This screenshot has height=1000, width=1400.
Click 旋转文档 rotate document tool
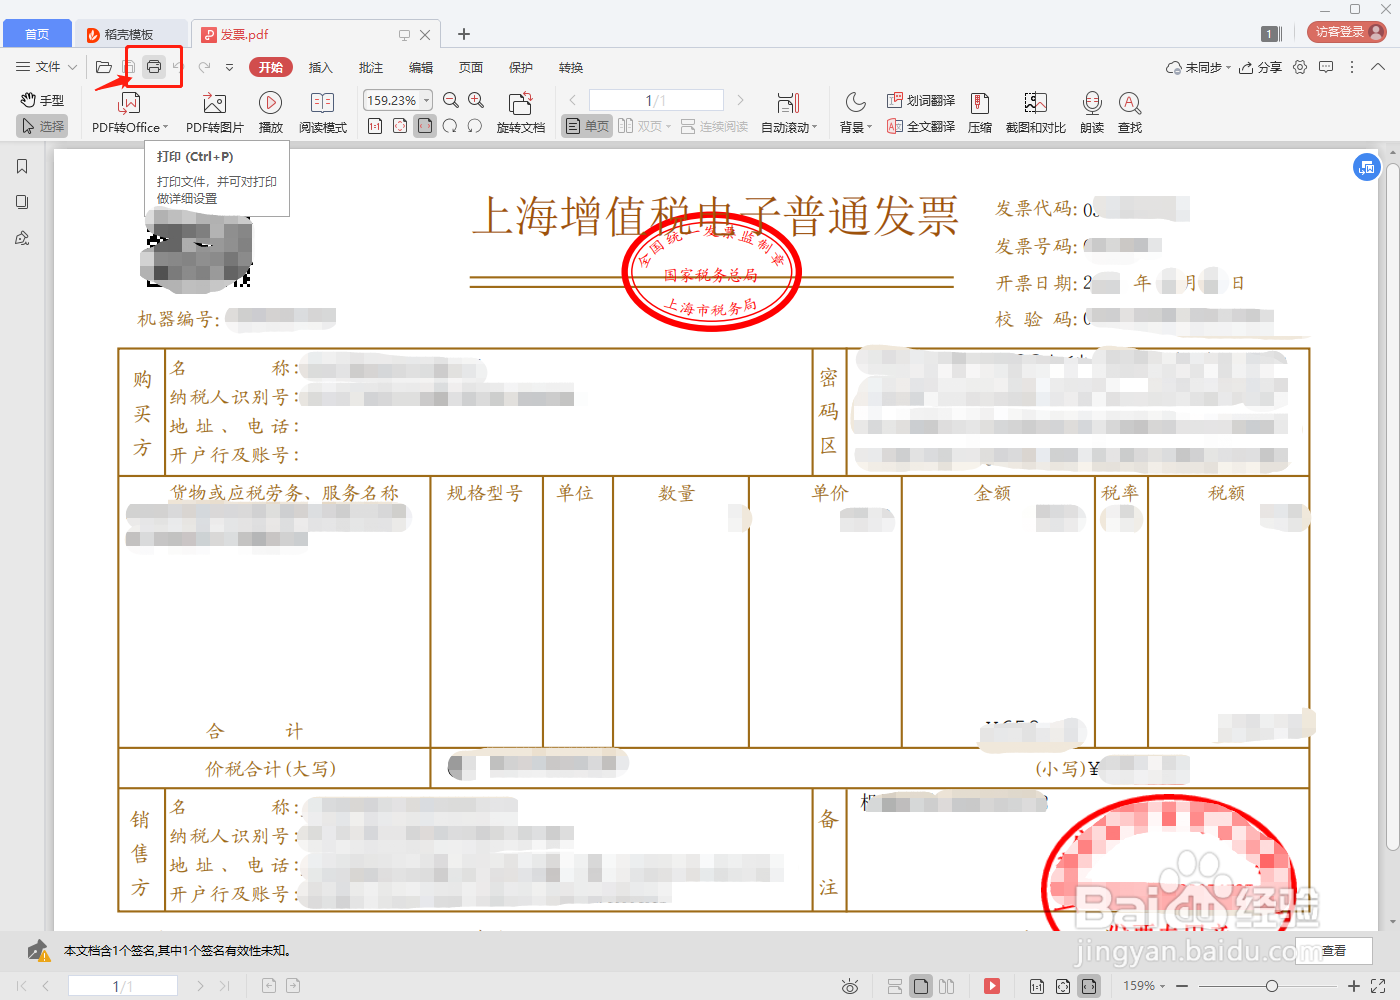[521, 113]
